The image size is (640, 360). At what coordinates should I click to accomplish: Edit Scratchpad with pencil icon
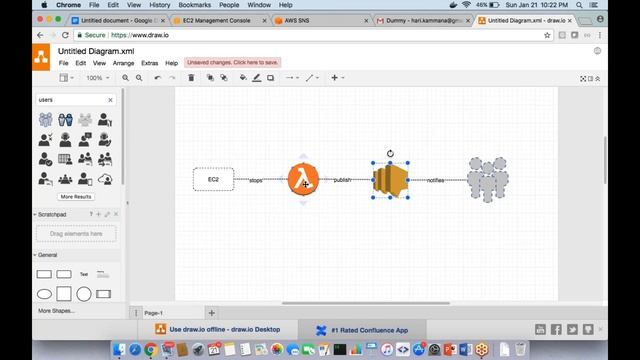pos(107,214)
